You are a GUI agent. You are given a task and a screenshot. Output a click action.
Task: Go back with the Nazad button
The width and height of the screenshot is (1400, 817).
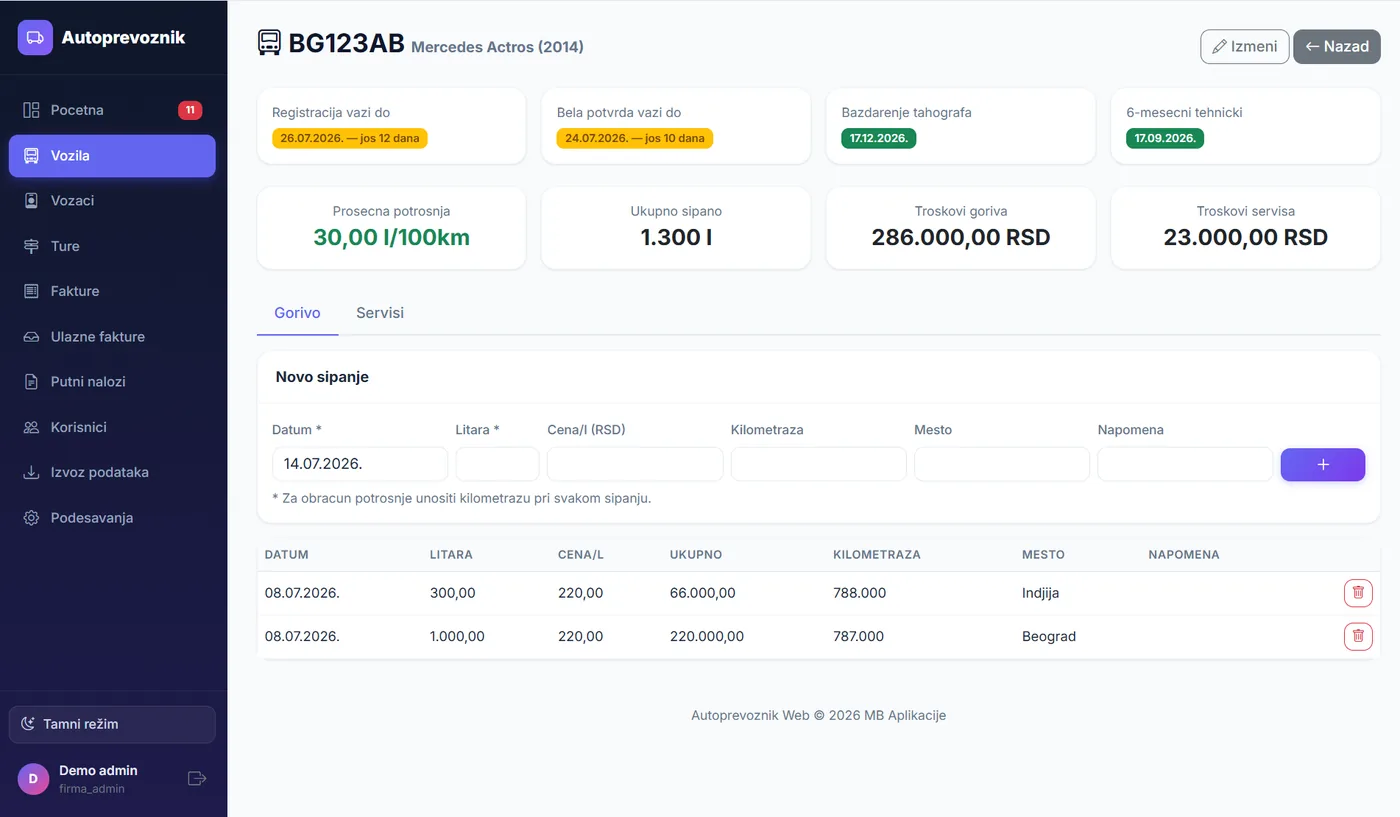(x=1337, y=47)
